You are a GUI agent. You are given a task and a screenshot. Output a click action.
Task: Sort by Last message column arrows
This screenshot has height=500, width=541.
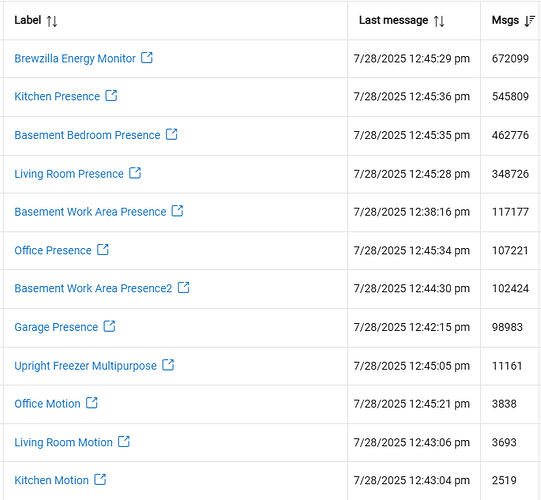[439, 21]
